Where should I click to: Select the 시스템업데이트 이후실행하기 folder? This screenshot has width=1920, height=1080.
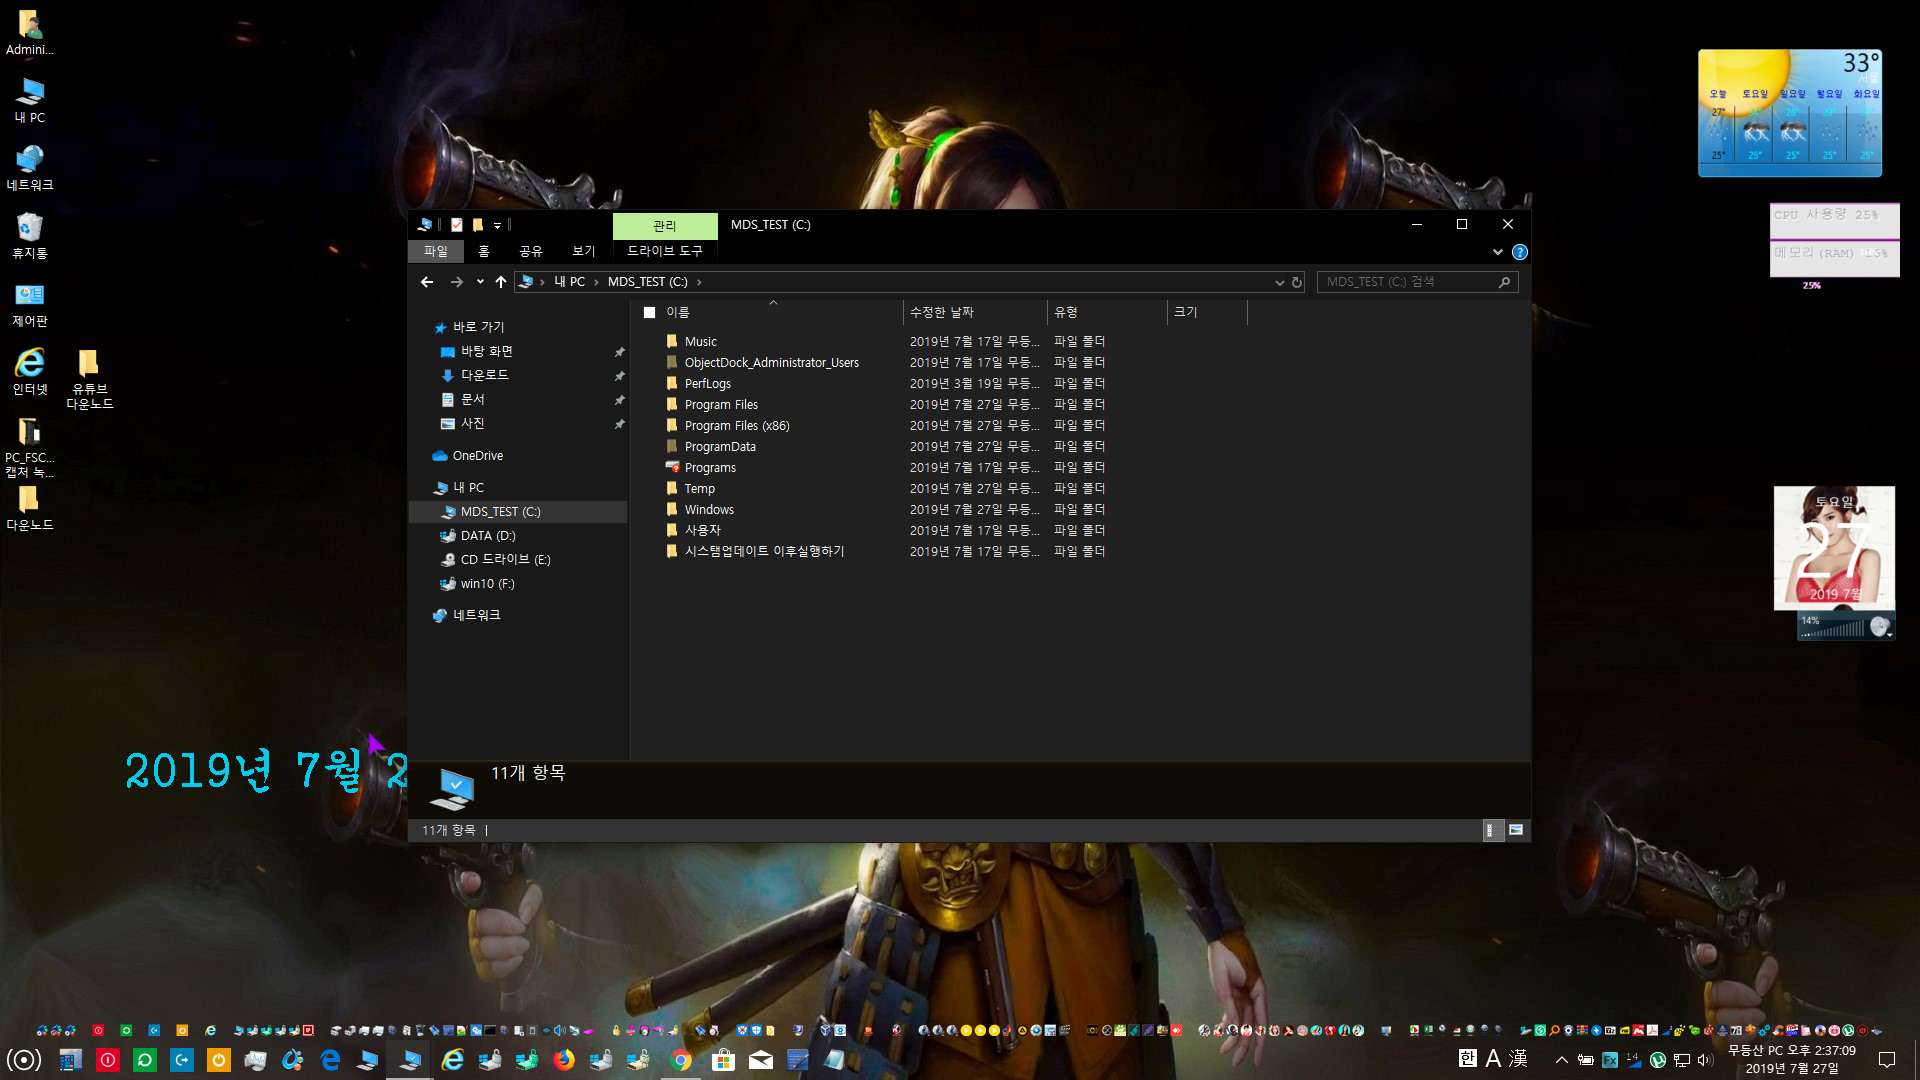[x=764, y=551]
